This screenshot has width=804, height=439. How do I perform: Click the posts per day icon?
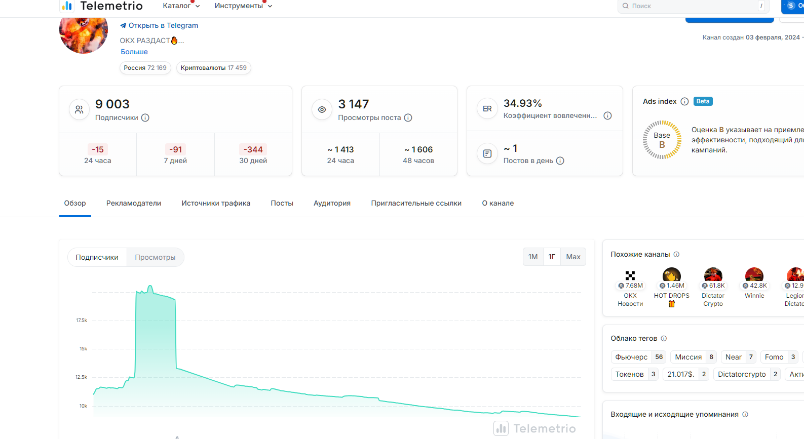coord(487,153)
